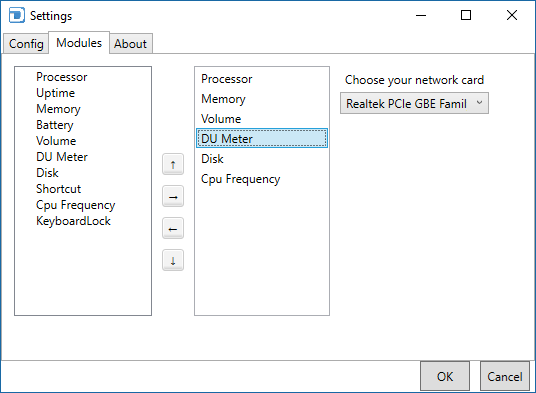
Task: Select Processor in available modules list
Action: (x=62, y=77)
